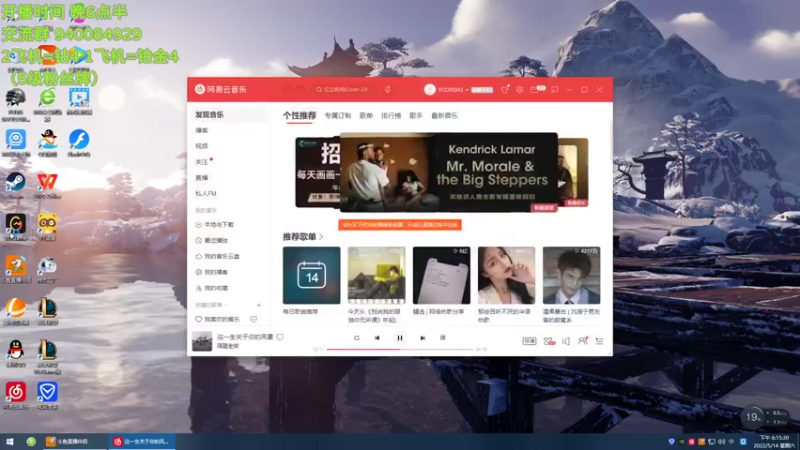Change audio quality with the 标准 button
This screenshot has height=450, width=800.
click(x=530, y=341)
